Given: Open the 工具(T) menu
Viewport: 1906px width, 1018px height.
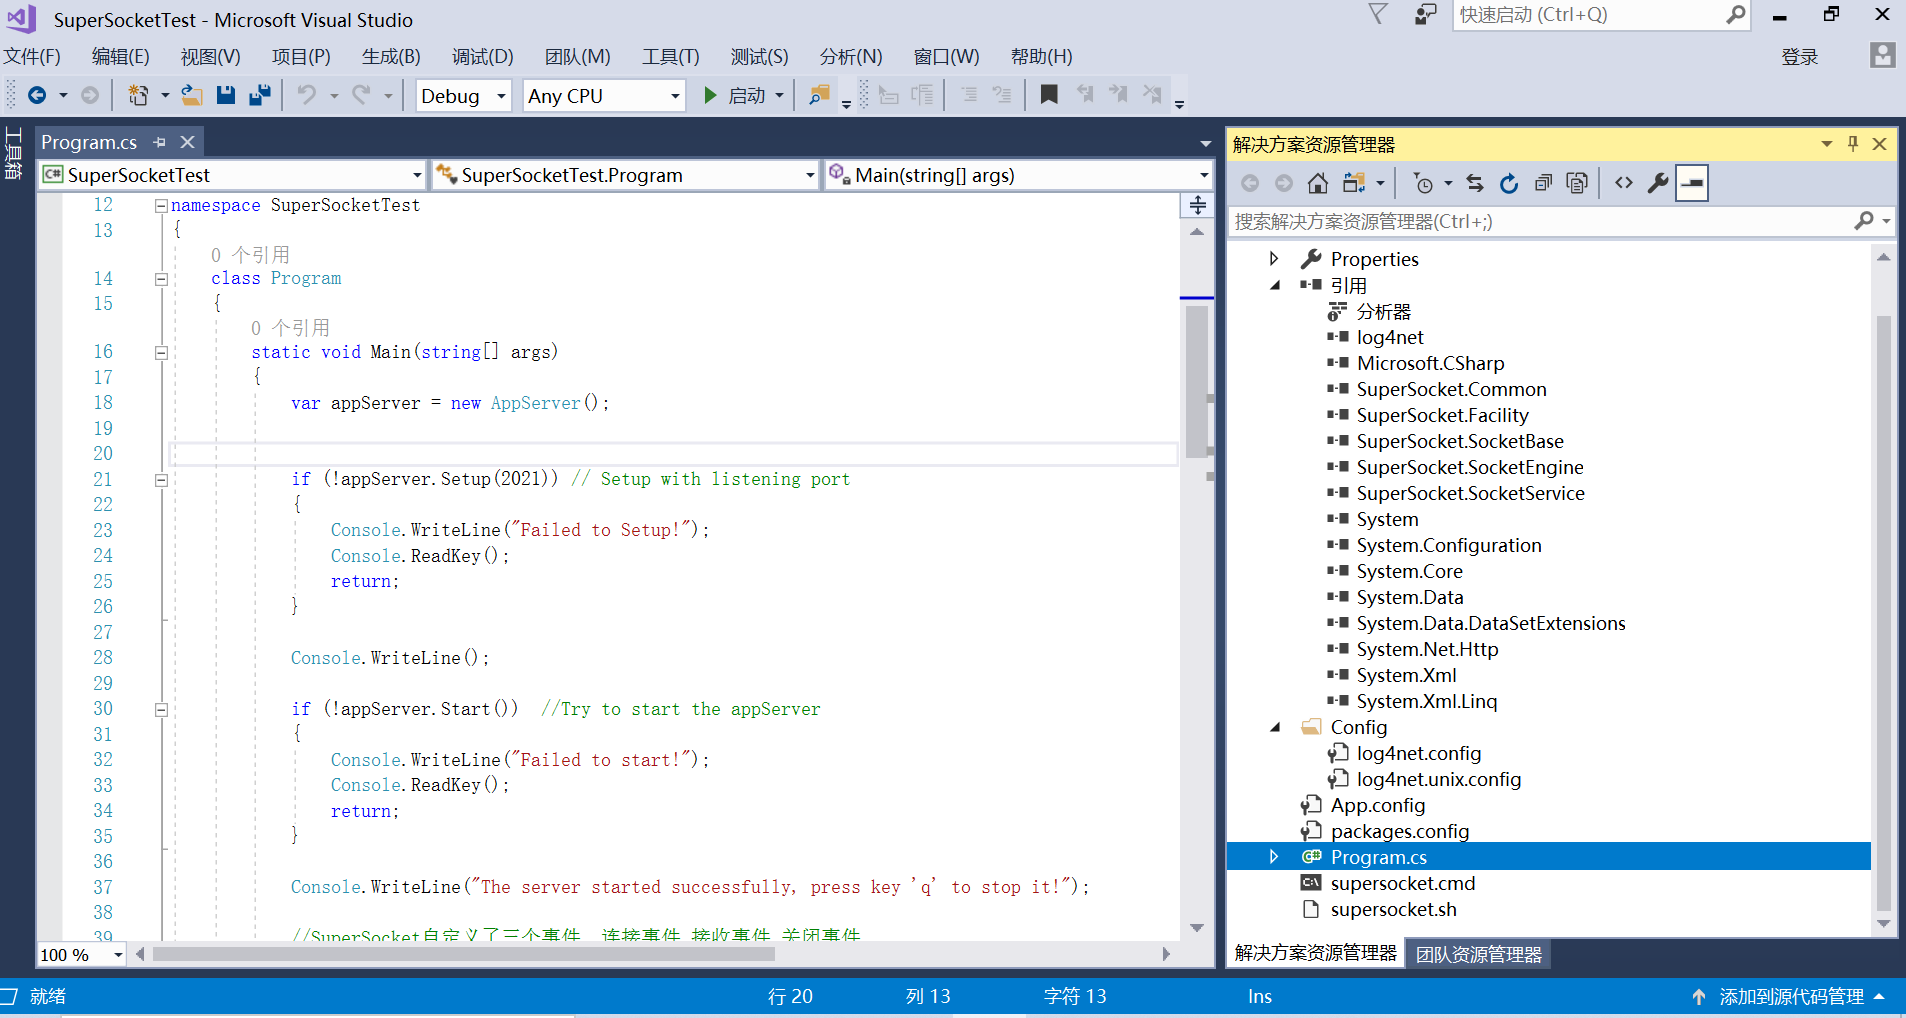Looking at the screenshot, I should 670,57.
